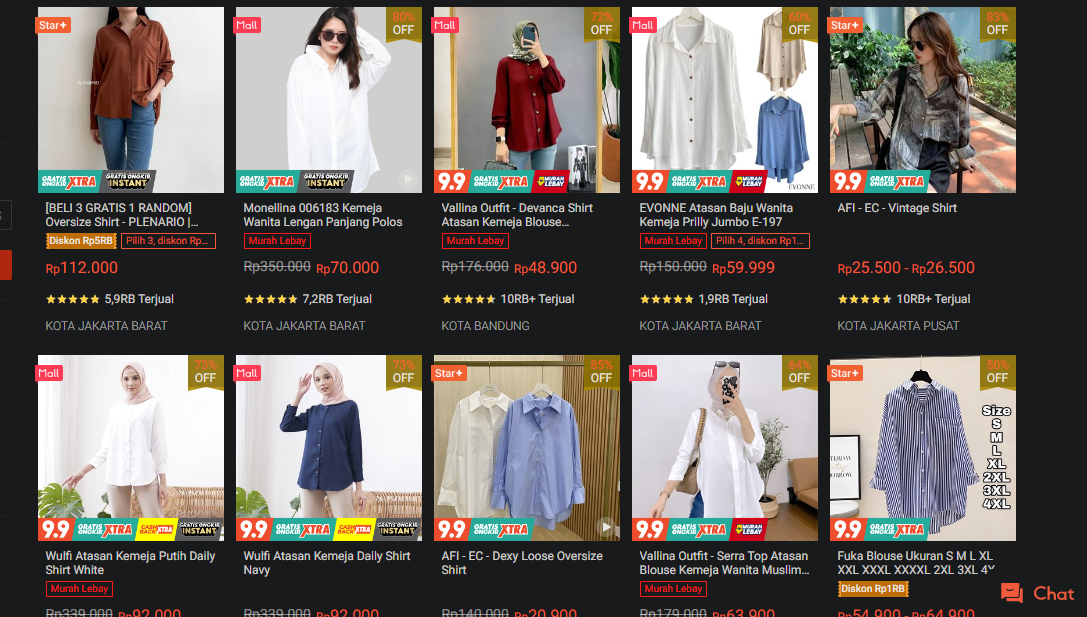Open 'AFI - EC - Vintage Shirt' title

(x=897, y=208)
